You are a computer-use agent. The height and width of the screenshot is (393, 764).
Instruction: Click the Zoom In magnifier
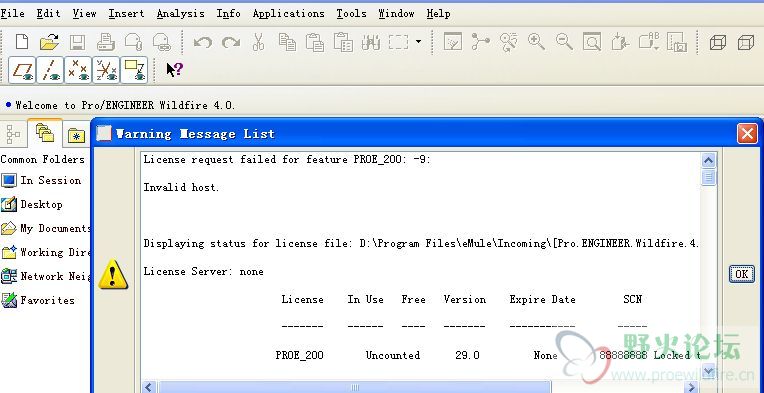pos(536,42)
